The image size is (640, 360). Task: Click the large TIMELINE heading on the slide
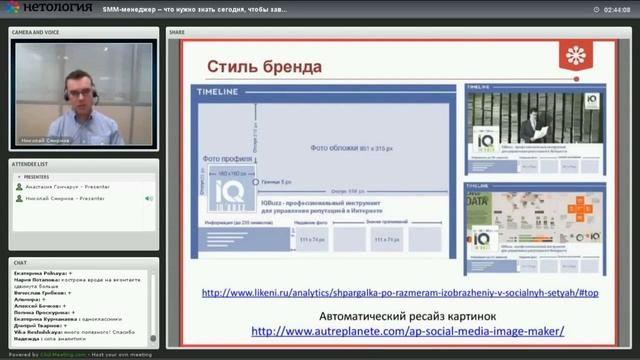coord(218,92)
